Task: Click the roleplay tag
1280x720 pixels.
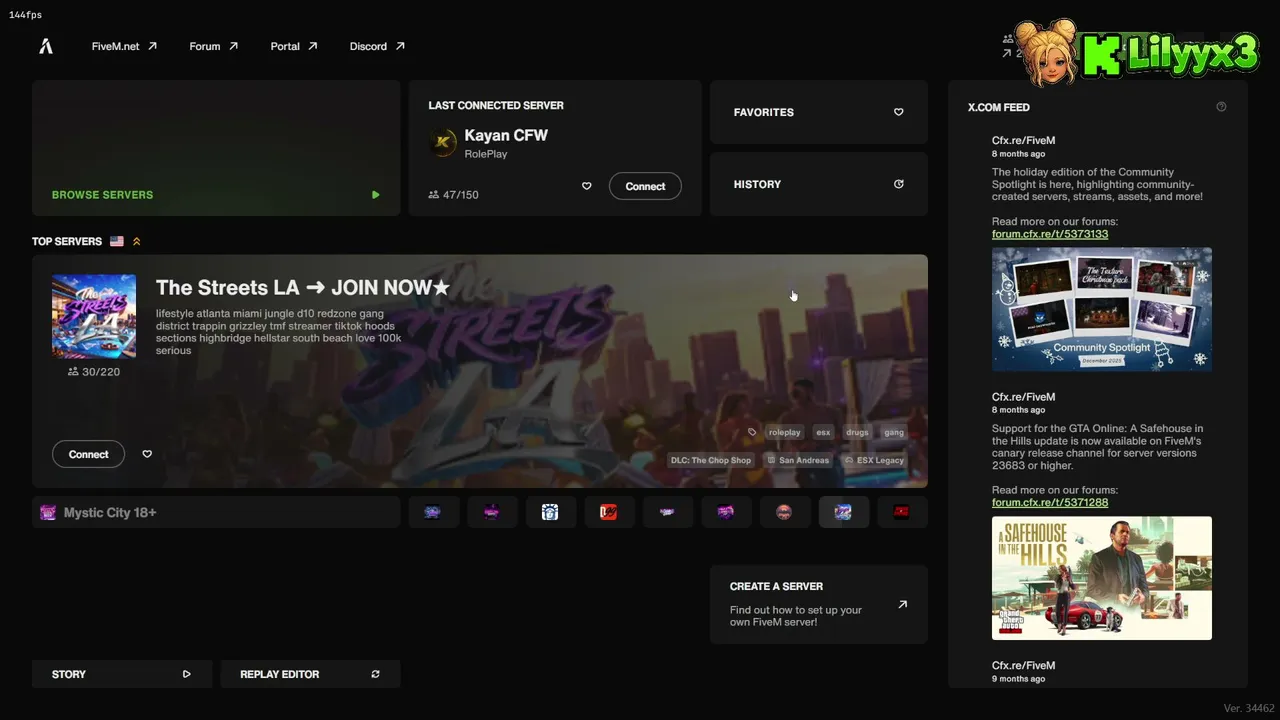Action: tap(785, 432)
